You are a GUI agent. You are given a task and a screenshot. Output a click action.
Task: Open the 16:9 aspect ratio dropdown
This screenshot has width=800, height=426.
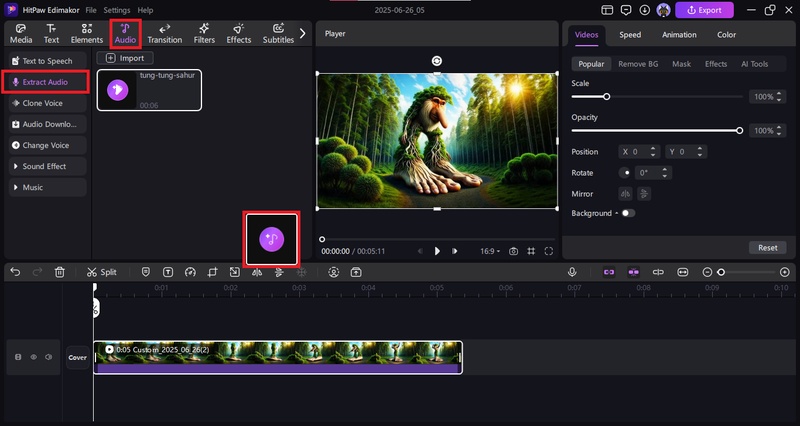489,251
